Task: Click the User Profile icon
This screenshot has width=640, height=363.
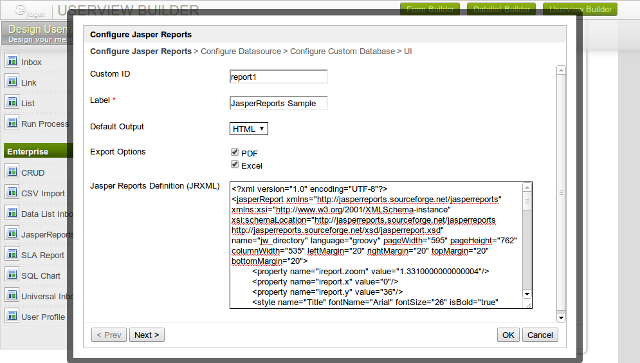Action: pos(12,316)
